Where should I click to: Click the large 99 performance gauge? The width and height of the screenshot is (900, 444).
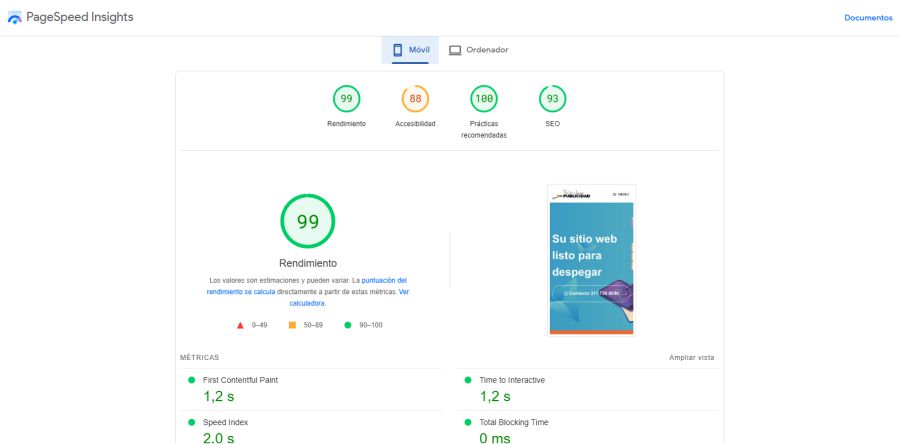pyautogui.click(x=307, y=222)
